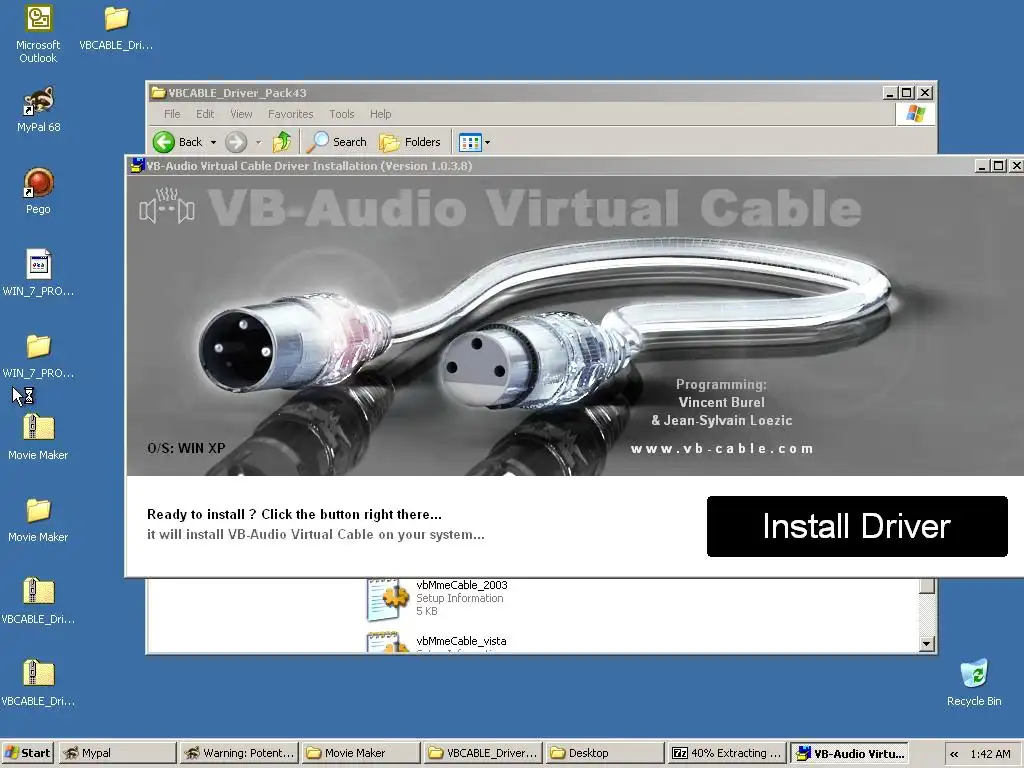Click the www.vb-cable.com text
The image size is (1024, 768).
click(722, 449)
